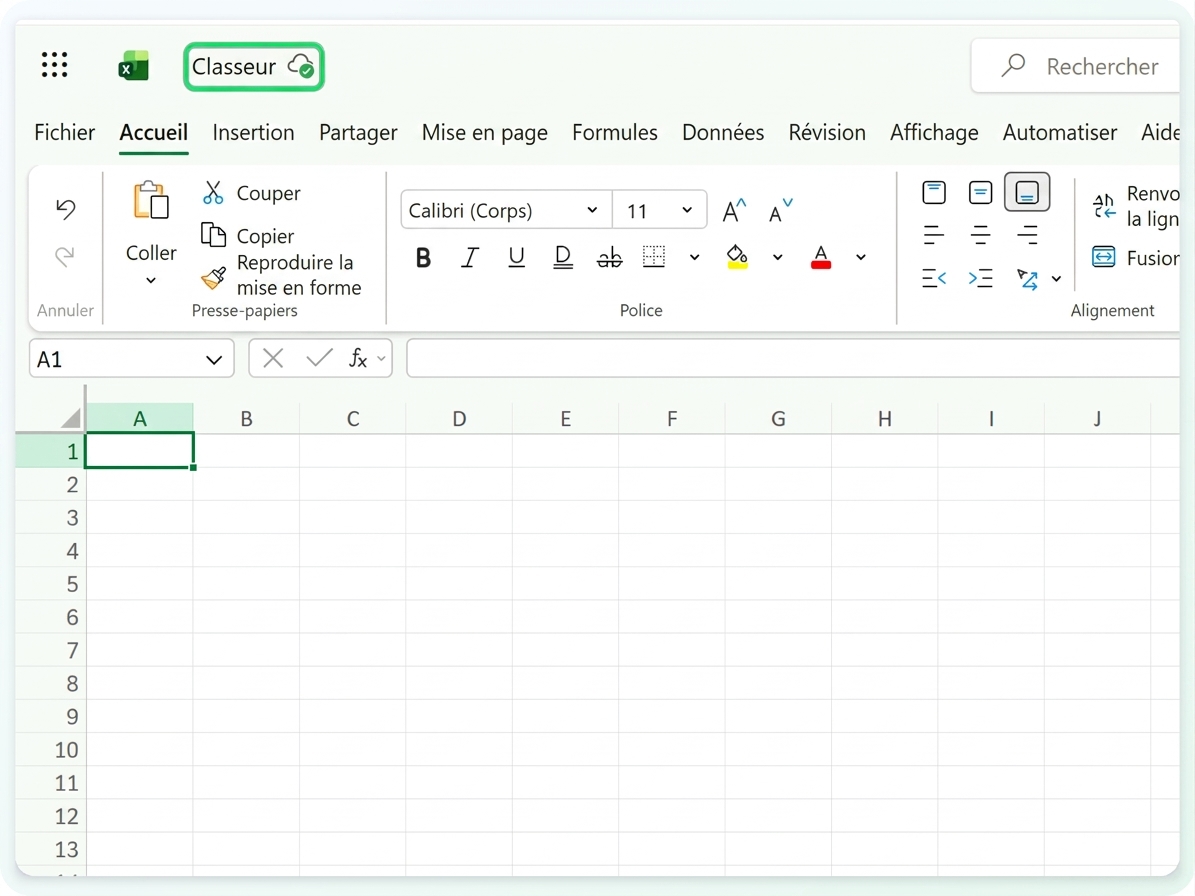
Task: Click the Classeur workbook name
Action: [x=233, y=66]
